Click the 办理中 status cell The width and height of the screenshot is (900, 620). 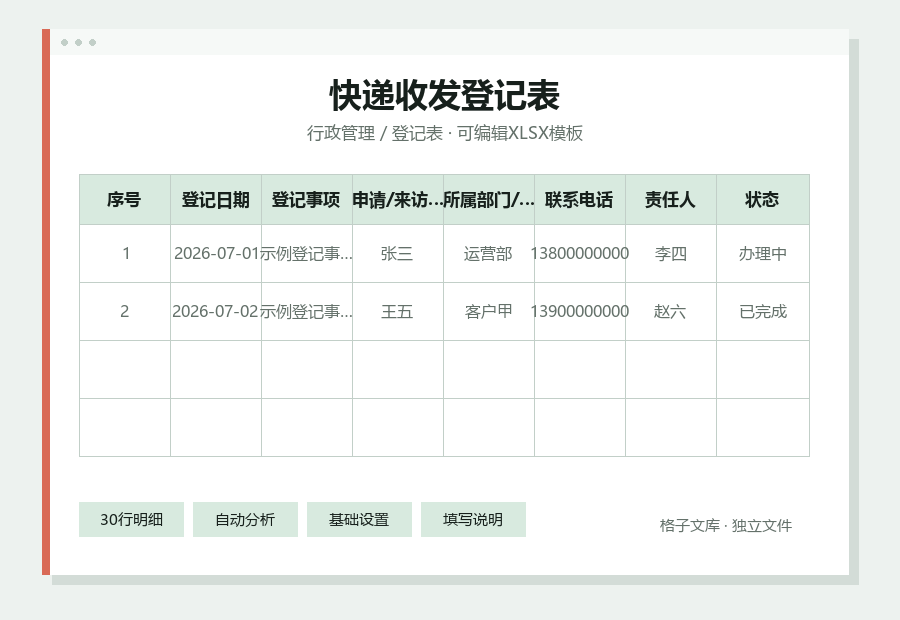pyautogui.click(x=762, y=254)
